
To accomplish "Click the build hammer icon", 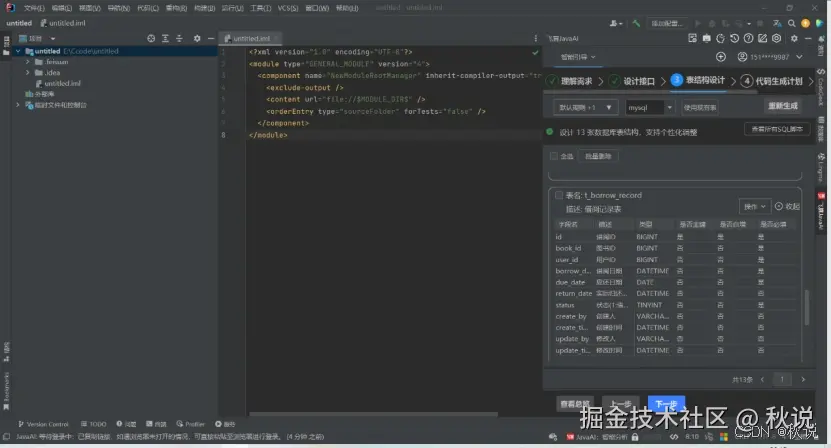I will pos(636,23).
